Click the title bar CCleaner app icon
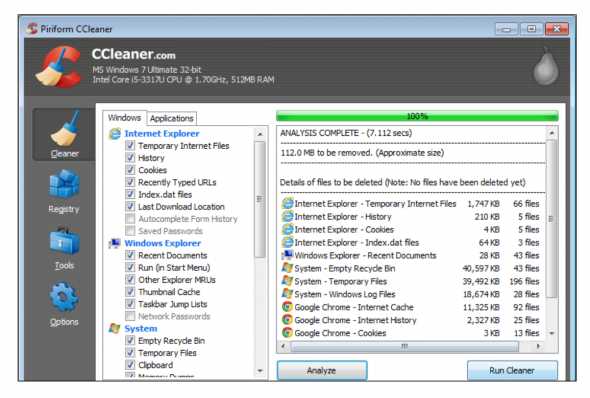The width and height of the screenshot is (590, 398). 32,29
